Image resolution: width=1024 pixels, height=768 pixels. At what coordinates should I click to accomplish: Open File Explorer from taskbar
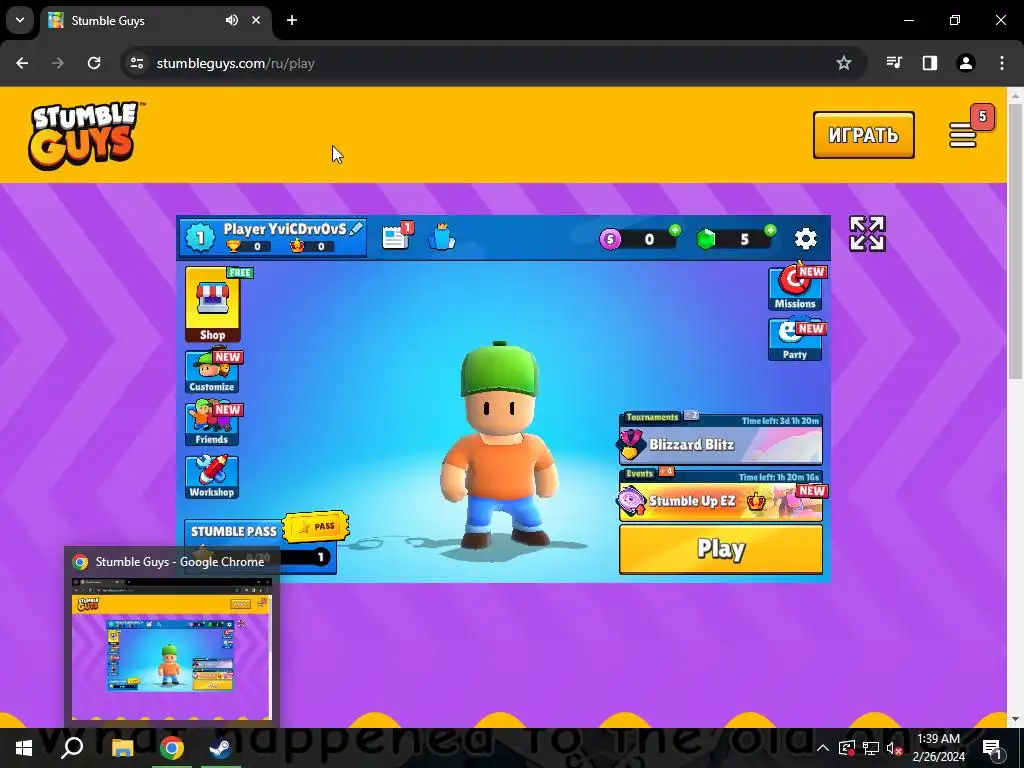coord(122,748)
